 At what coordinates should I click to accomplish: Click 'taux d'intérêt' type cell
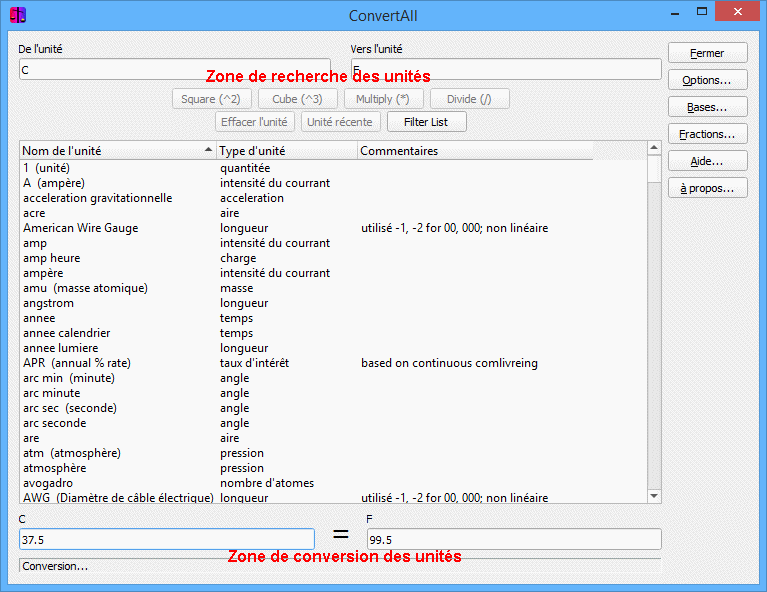(x=254, y=363)
